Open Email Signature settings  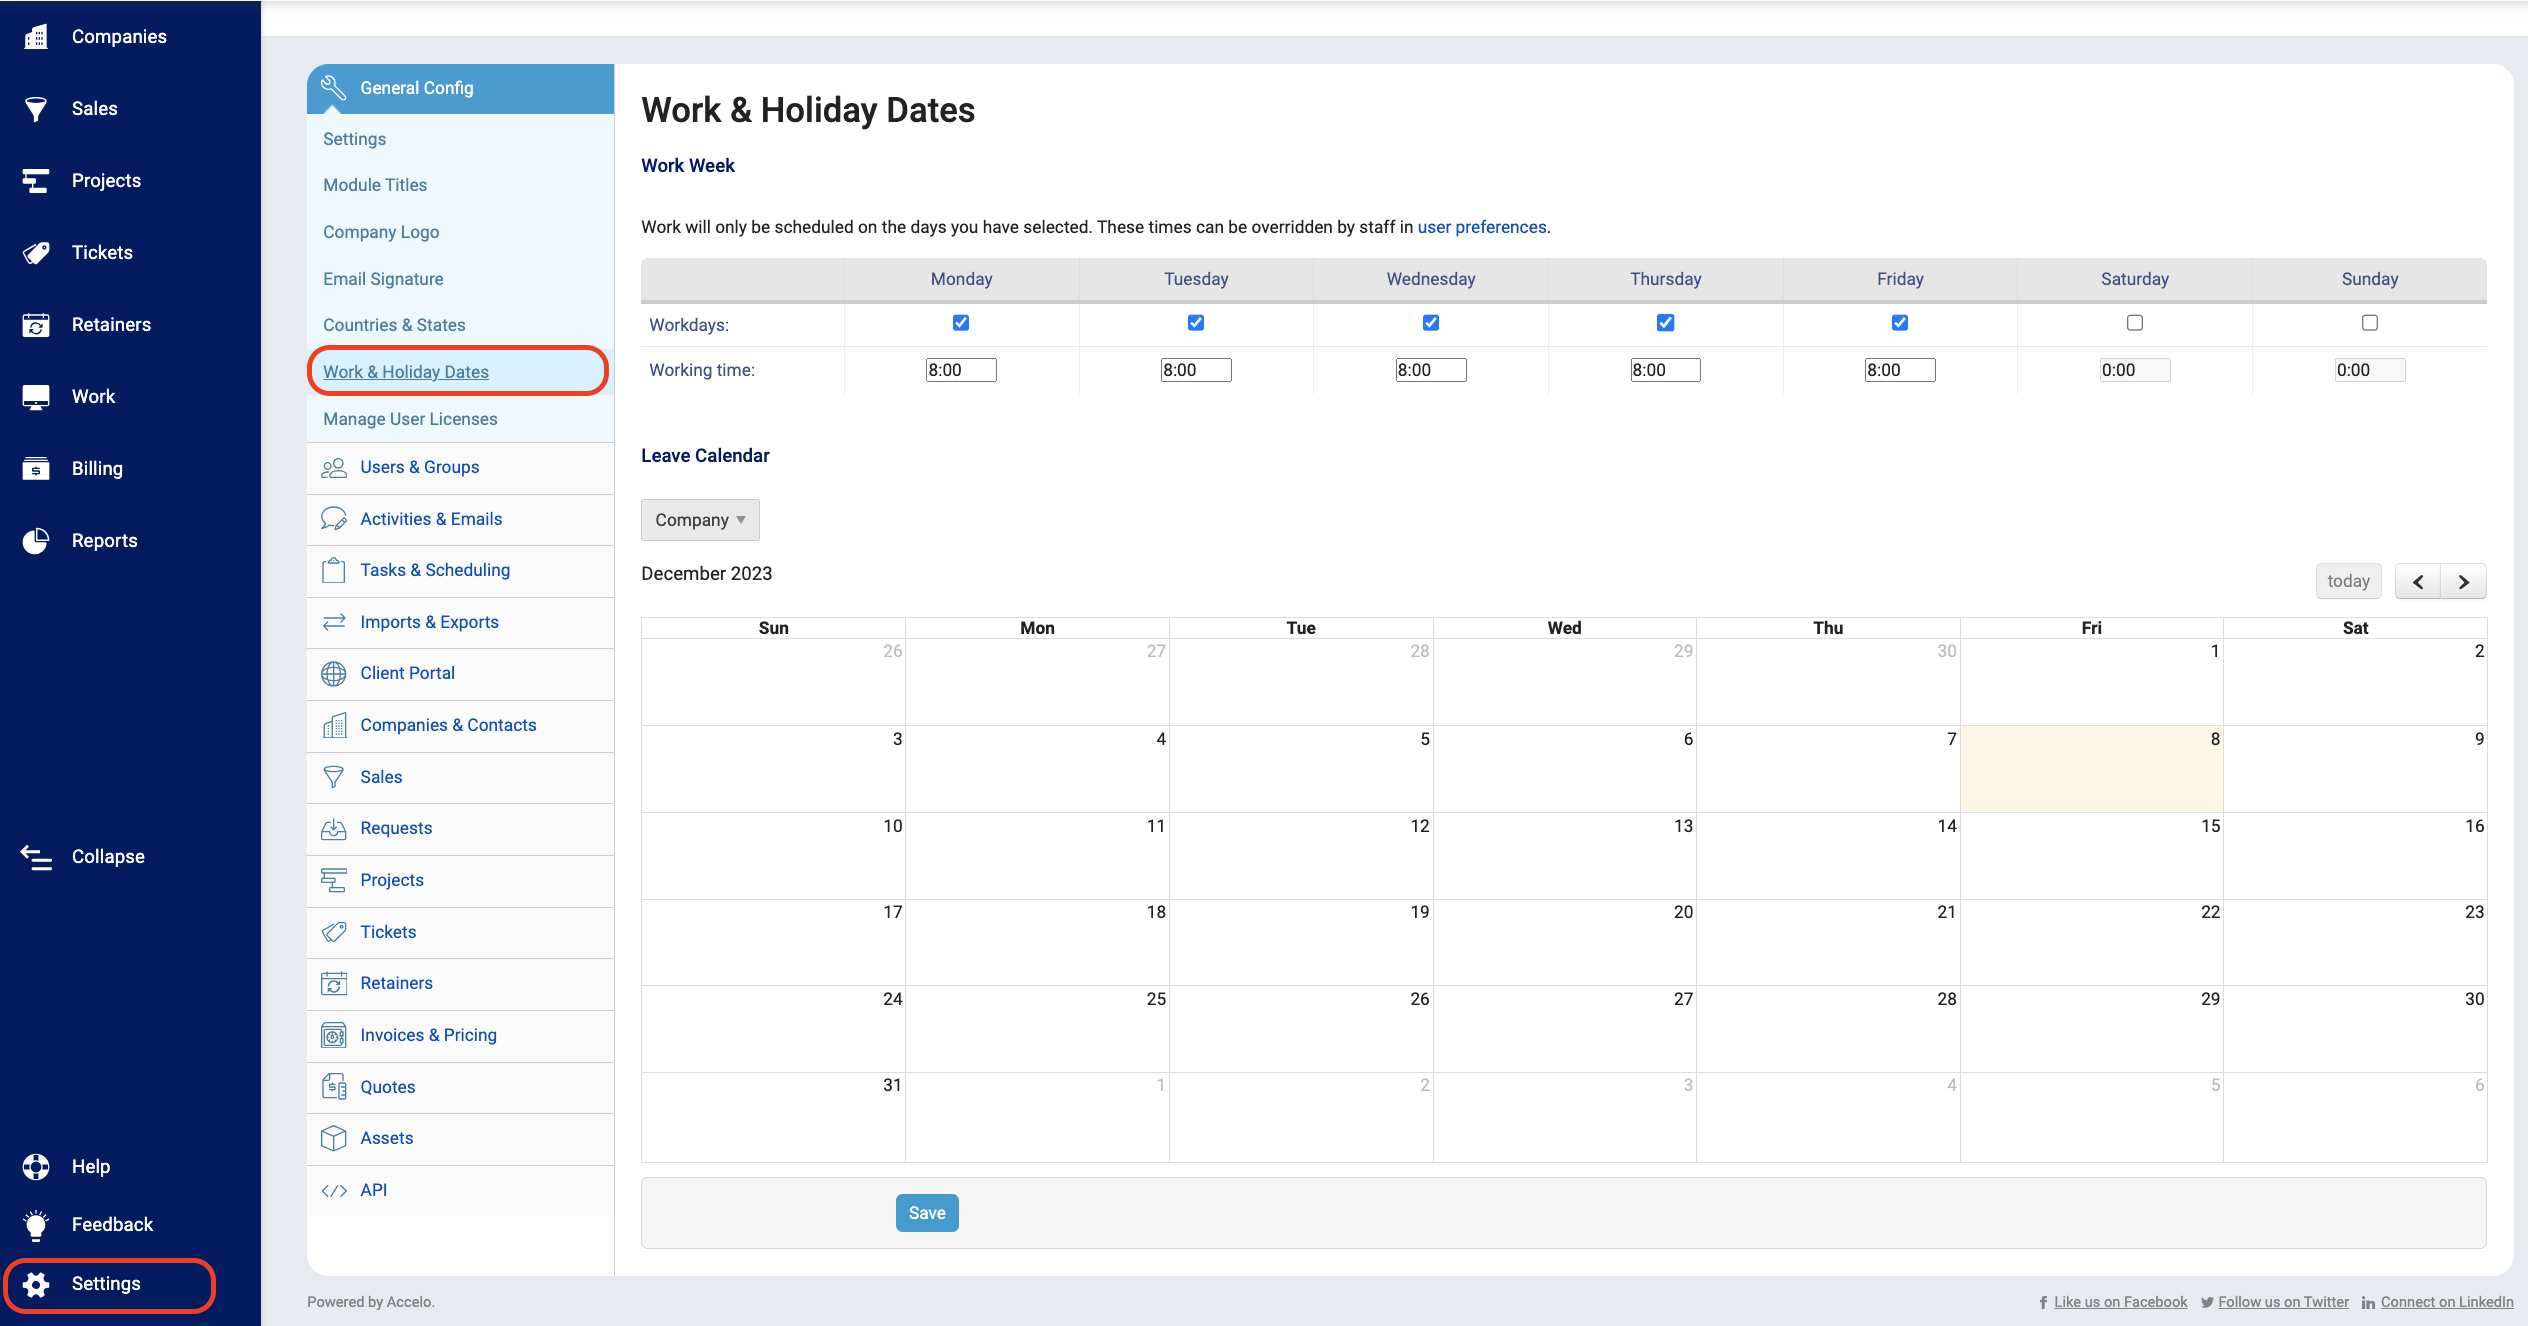tap(383, 279)
